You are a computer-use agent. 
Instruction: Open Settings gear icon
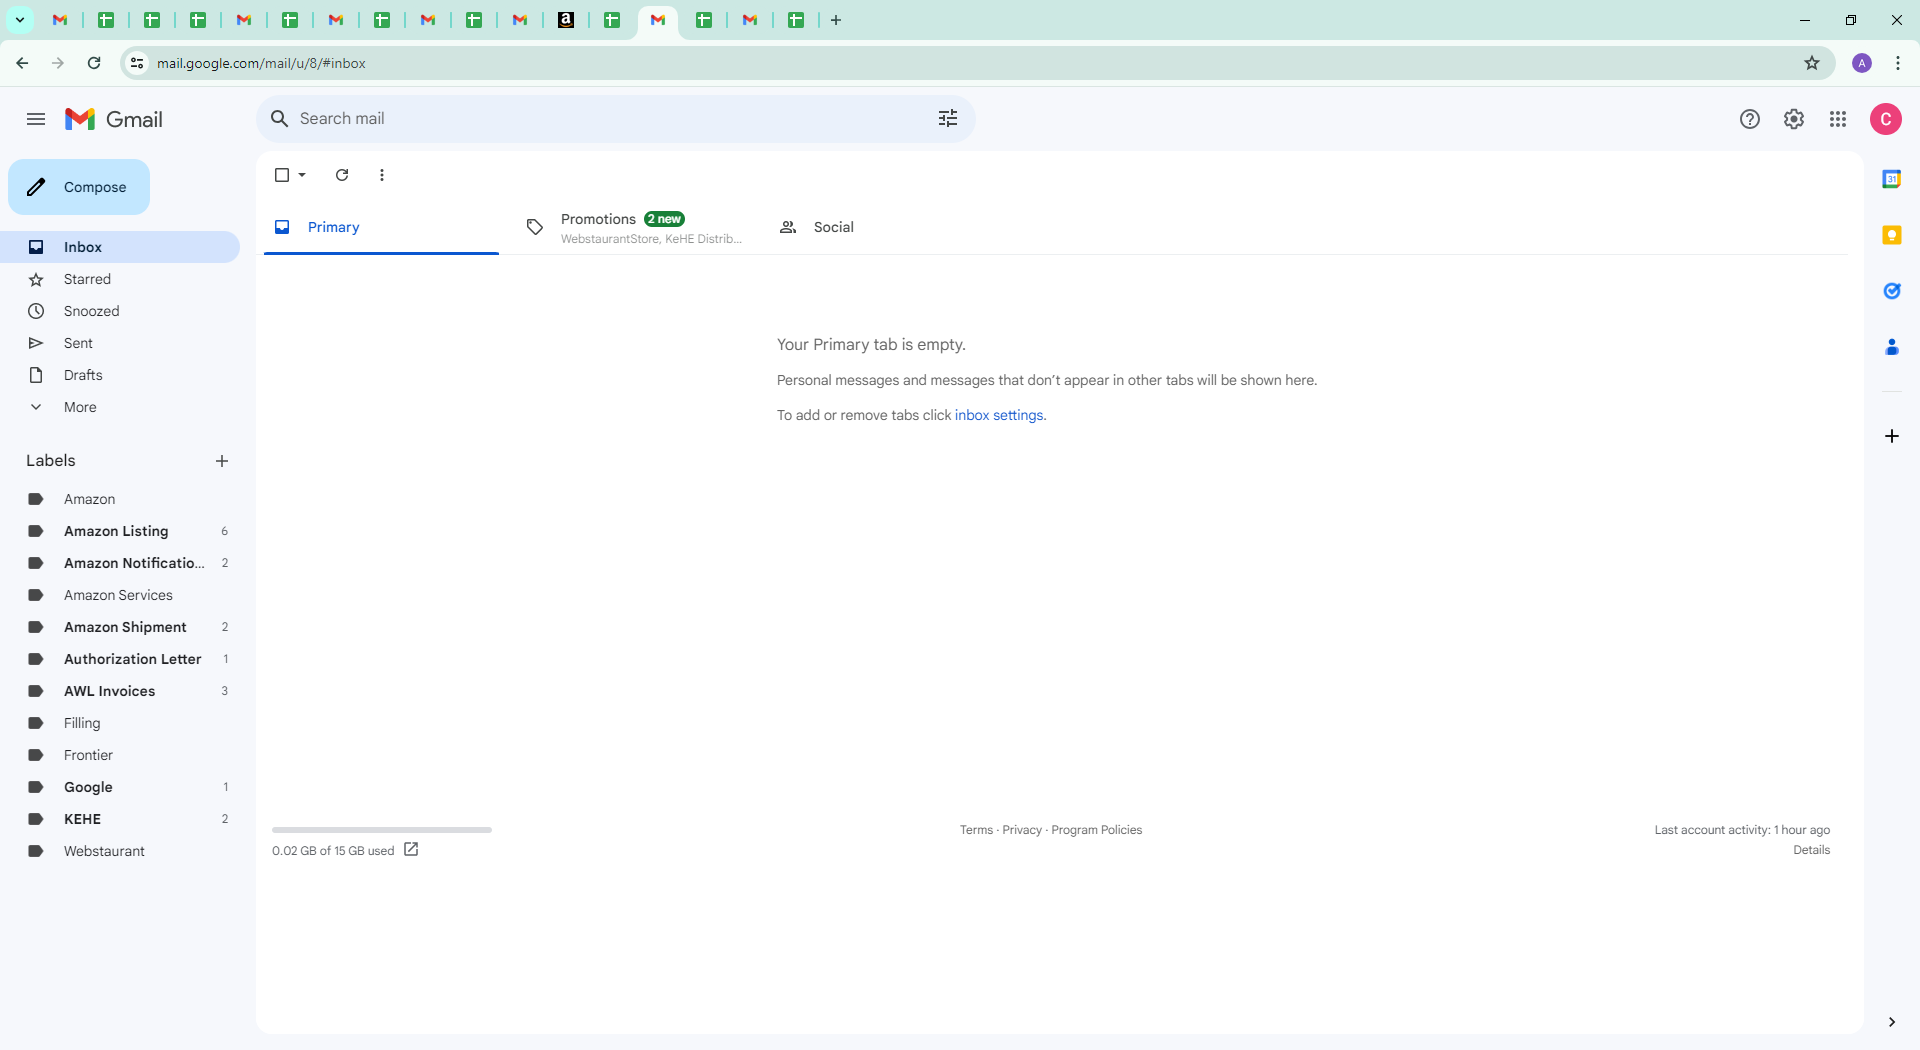point(1794,119)
